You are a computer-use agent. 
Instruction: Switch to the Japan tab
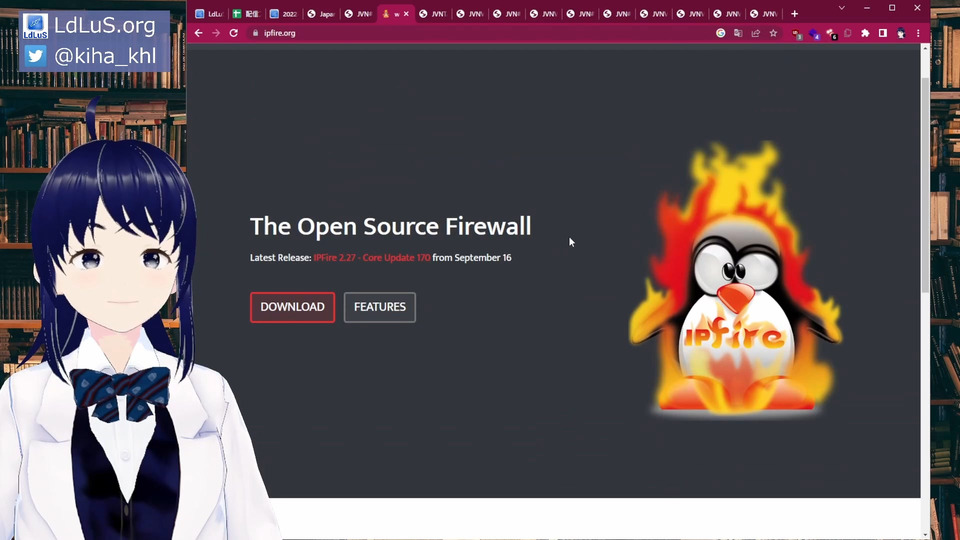(x=321, y=13)
